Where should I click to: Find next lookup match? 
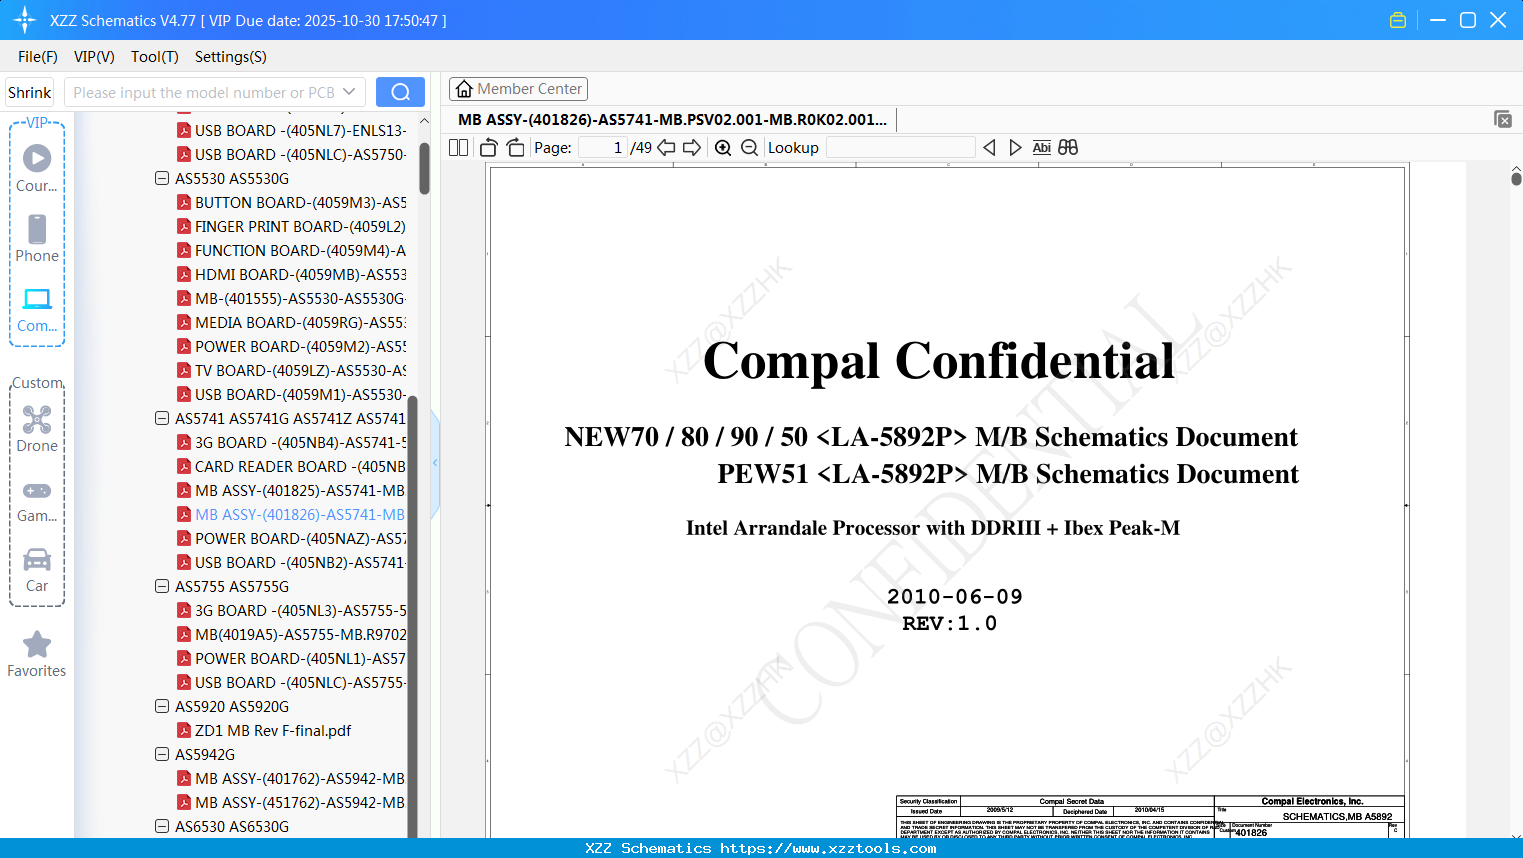1015,148
